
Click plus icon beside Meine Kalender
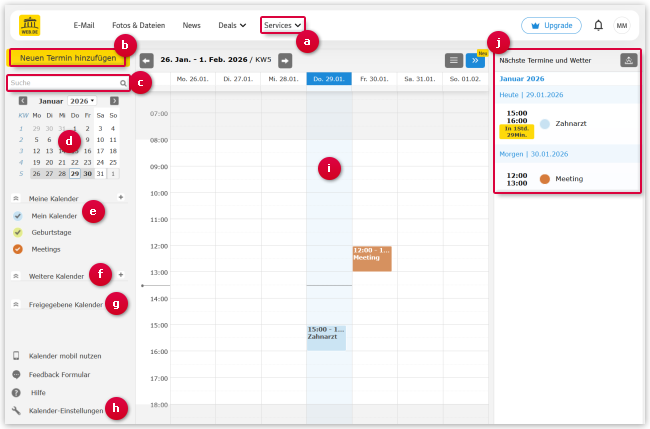click(121, 198)
